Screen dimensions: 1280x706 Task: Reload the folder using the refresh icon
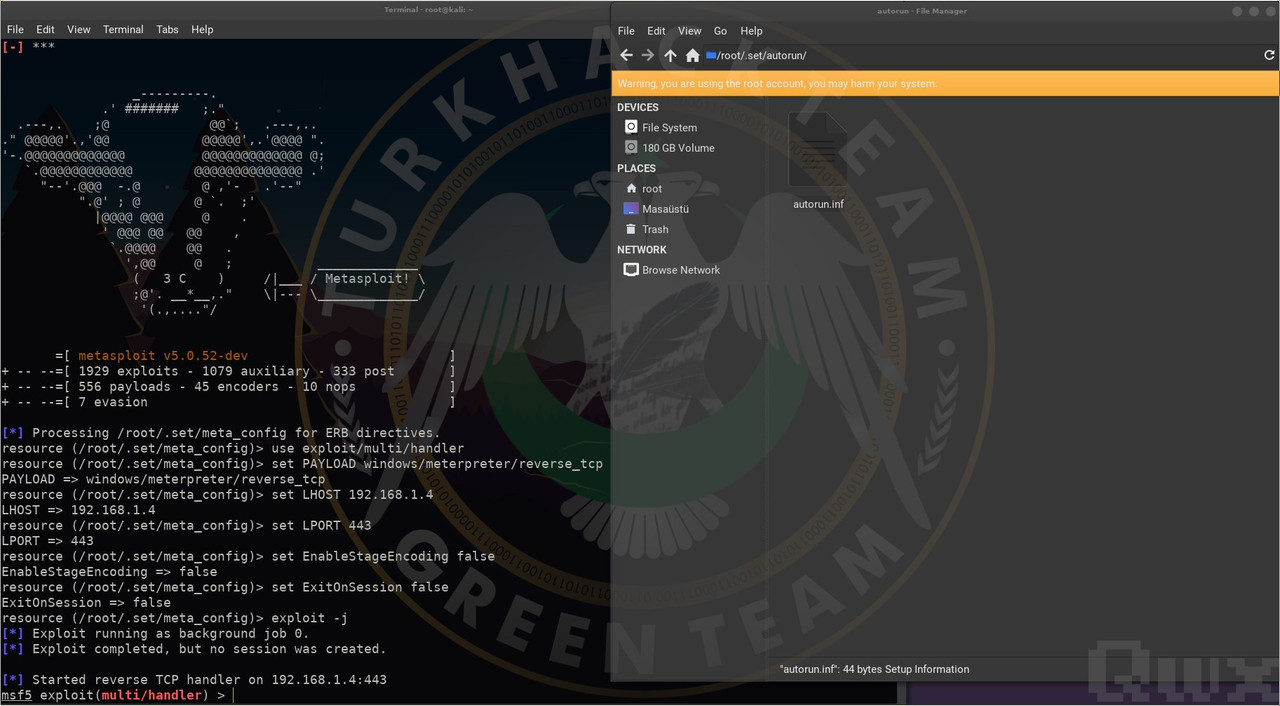[1269, 56]
